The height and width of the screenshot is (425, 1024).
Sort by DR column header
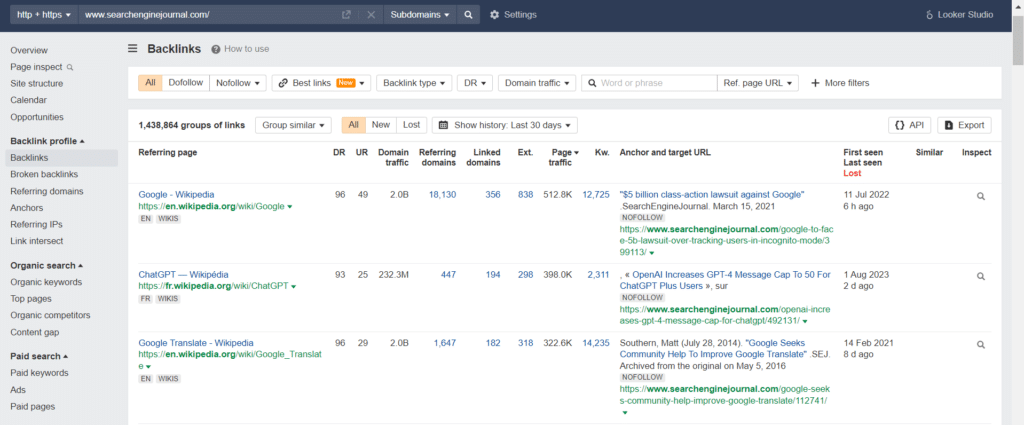339,153
